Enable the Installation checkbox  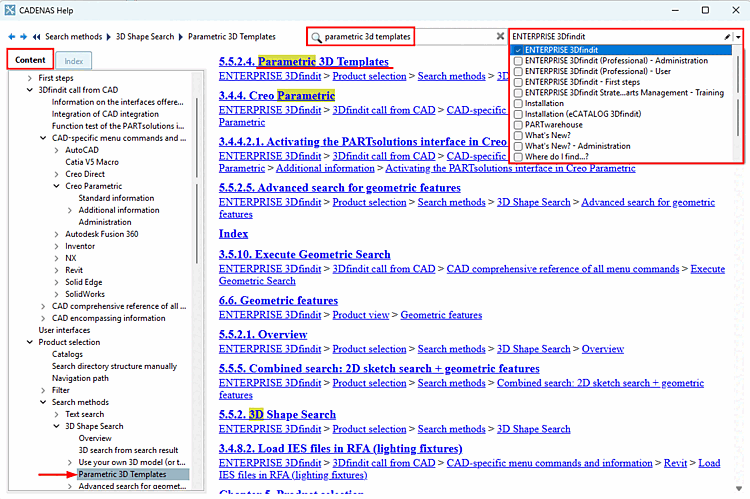point(518,103)
